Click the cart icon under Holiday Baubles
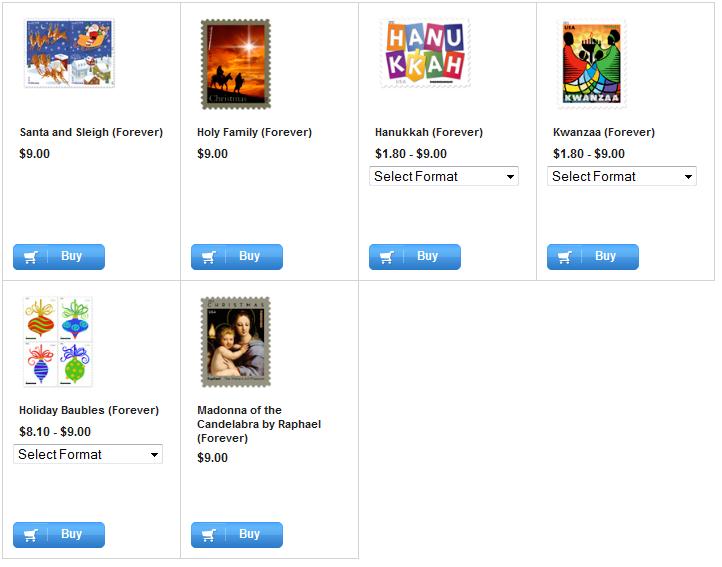This screenshot has height=567, width=722. point(30,535)
